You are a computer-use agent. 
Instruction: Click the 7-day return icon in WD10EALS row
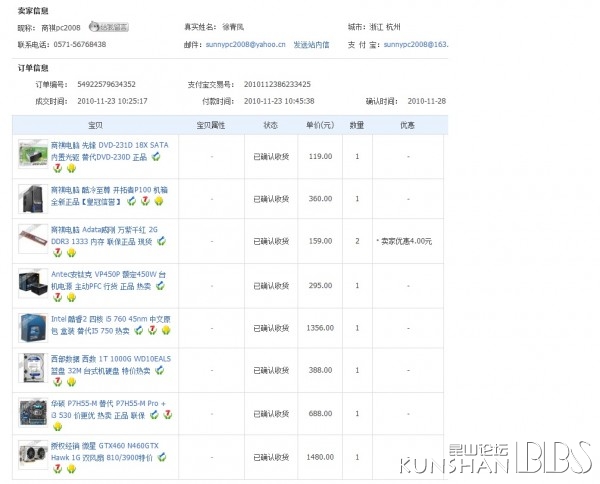(x=57, y=382)
